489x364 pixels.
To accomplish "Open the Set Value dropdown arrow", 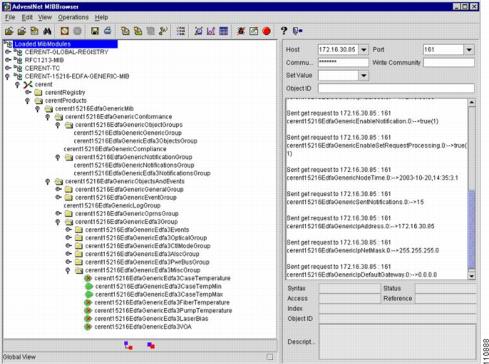I will [x=364, y=75].
